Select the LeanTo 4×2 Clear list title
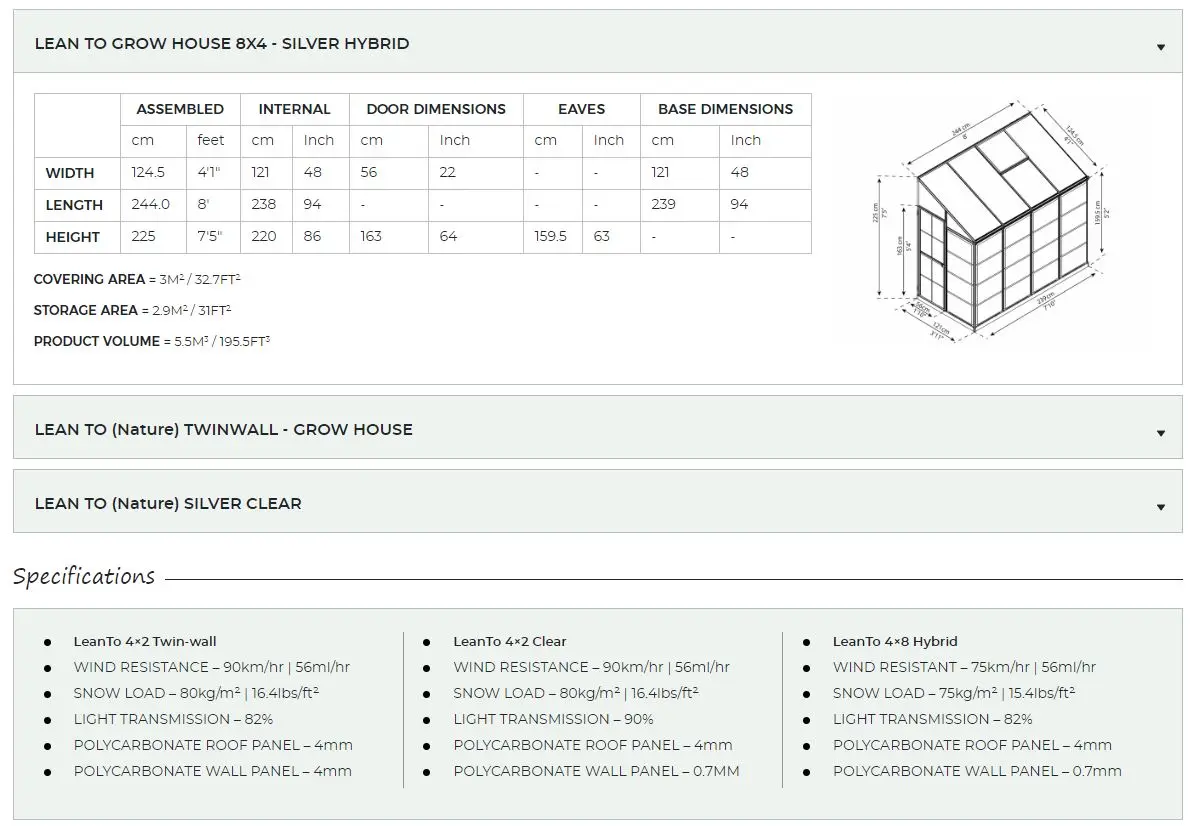1197x826 pixels. 510,641
